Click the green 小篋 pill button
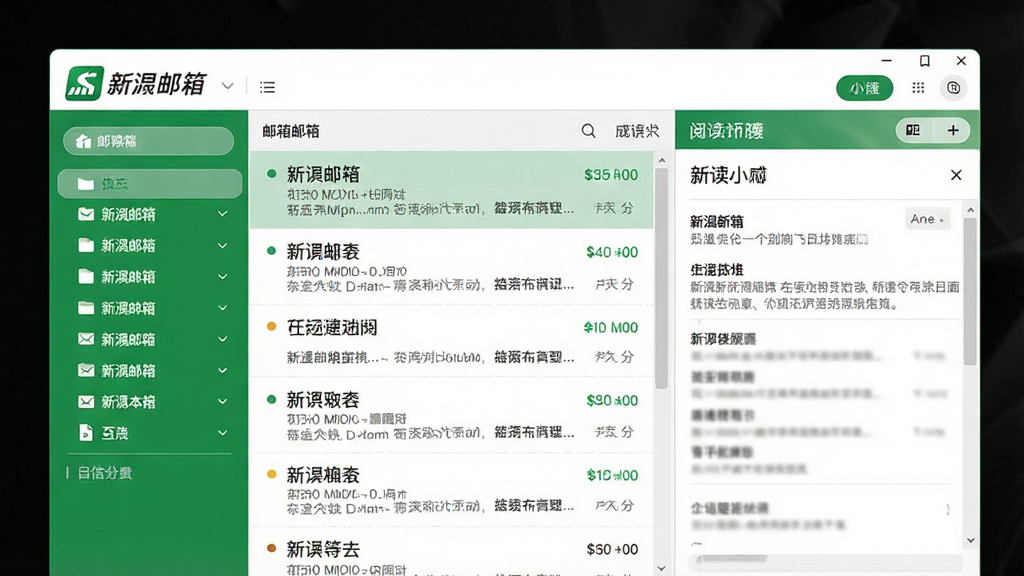Screen dimensions: 1024x576 point(864,88)
